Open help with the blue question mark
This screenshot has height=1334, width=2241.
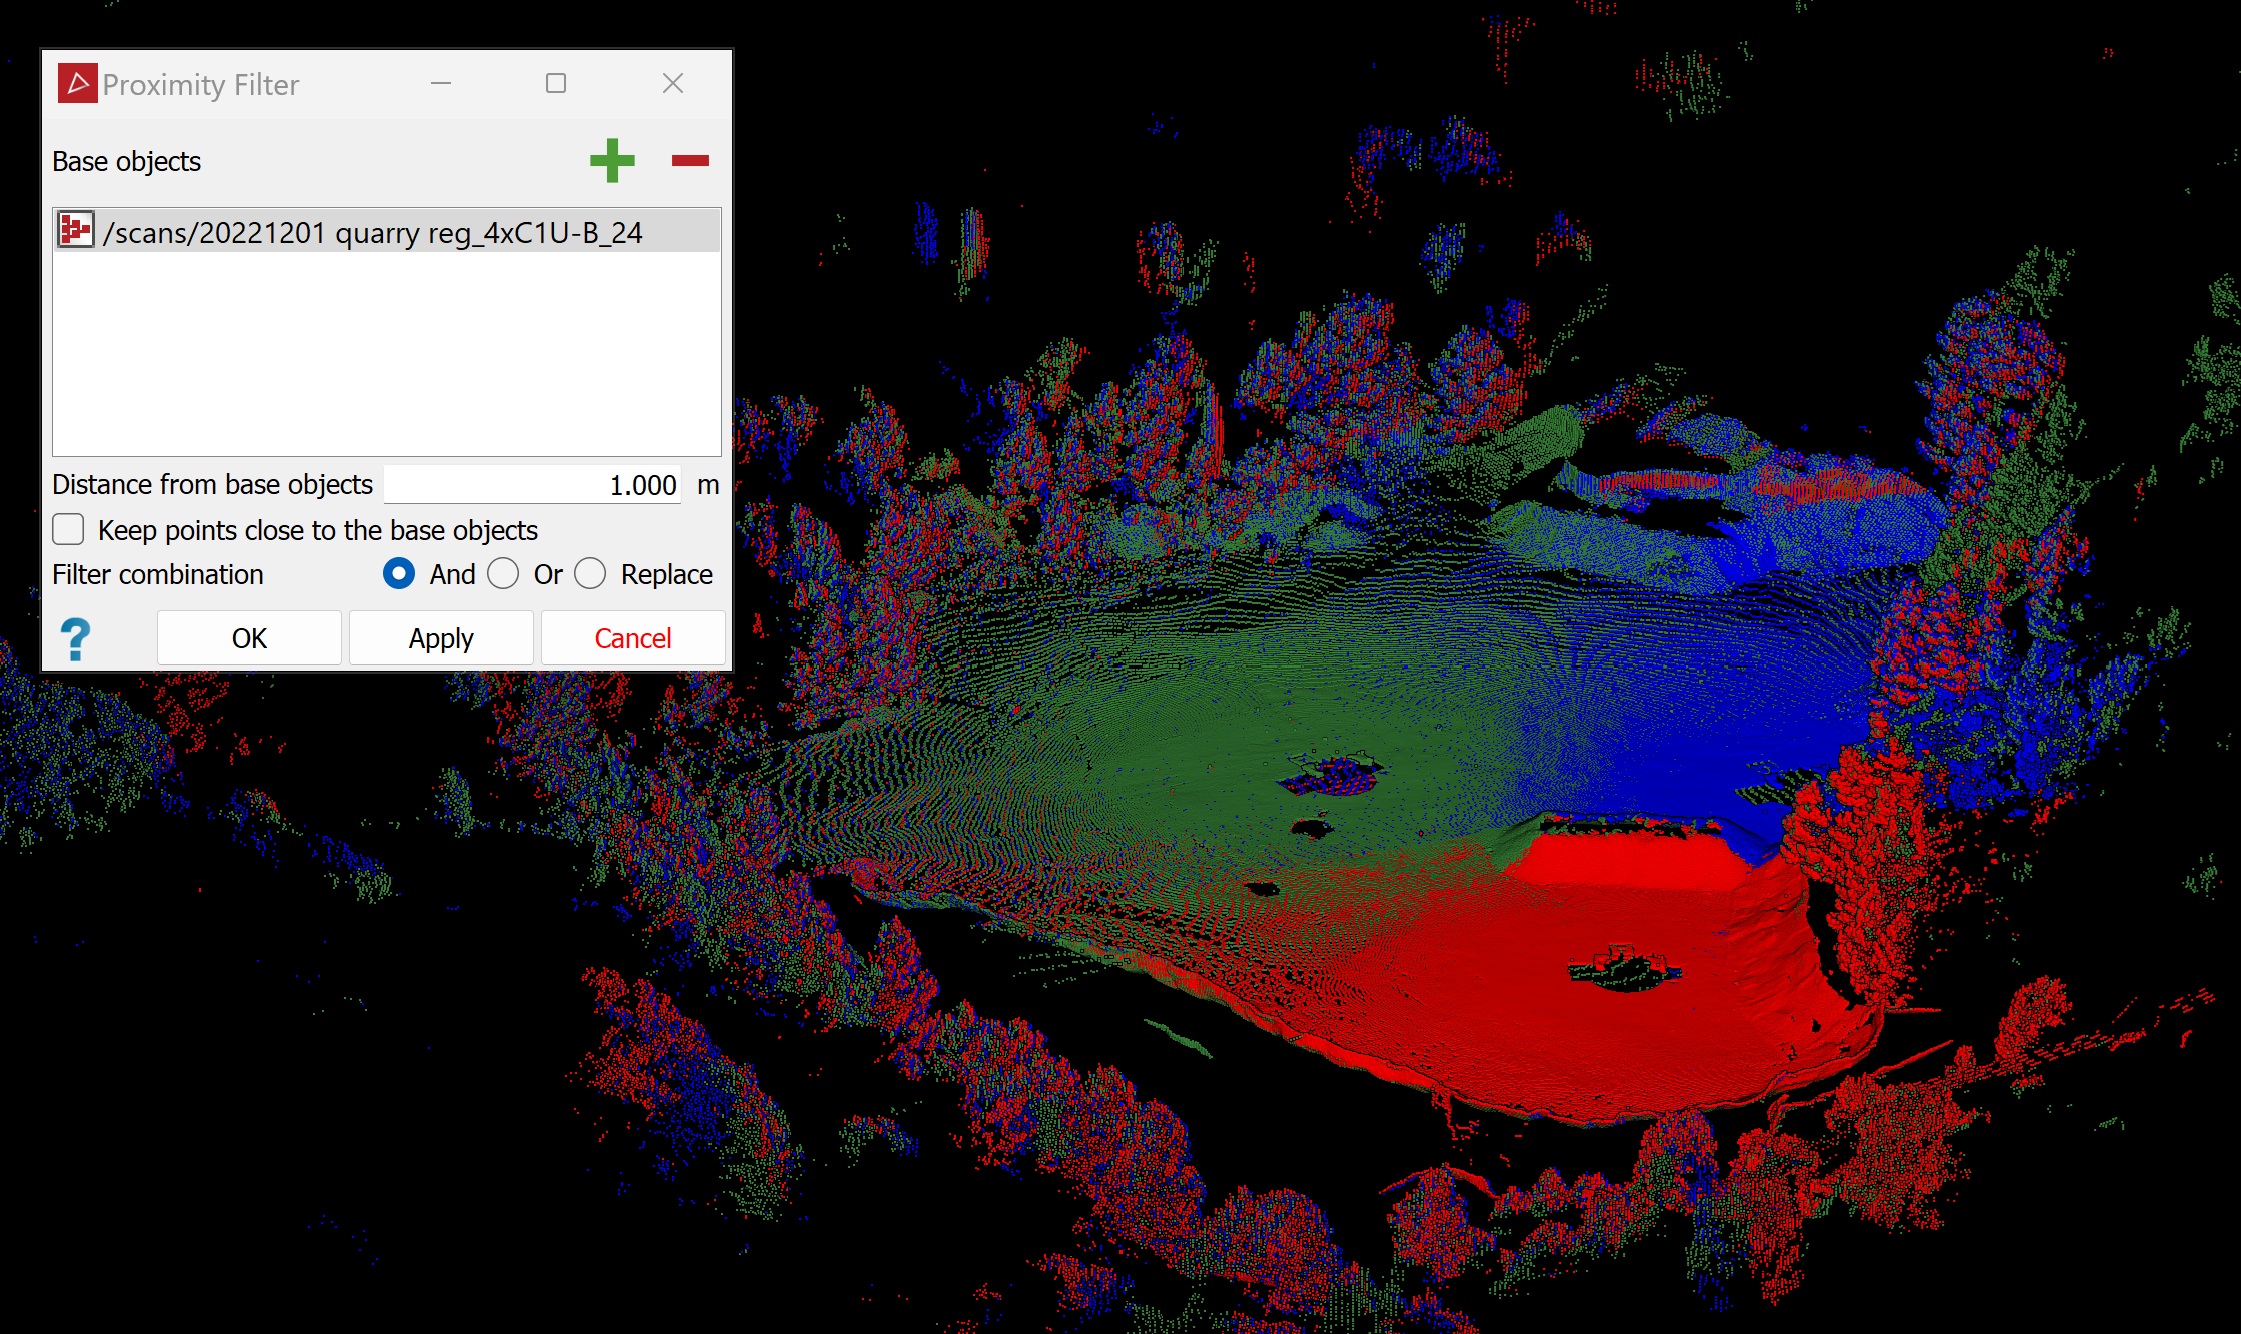click(x=75, y=638)
